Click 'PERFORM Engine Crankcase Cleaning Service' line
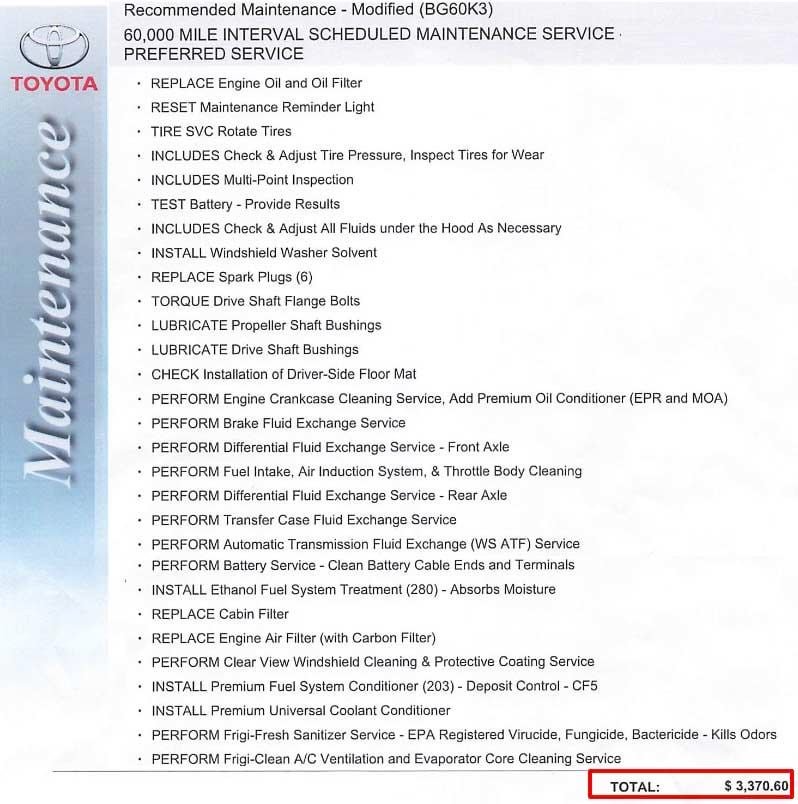Image resolution: width=798 pixels, height=804 pixels. [x=440, y=399]
